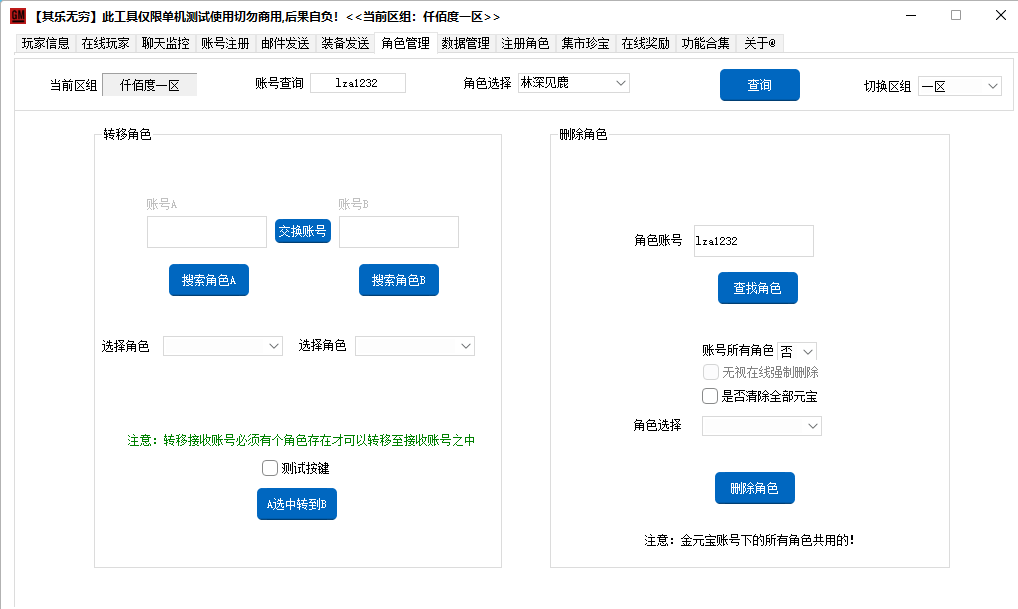Click into the 角色账号 text field
1018x609 pixels.
click(x=753, y=241)
